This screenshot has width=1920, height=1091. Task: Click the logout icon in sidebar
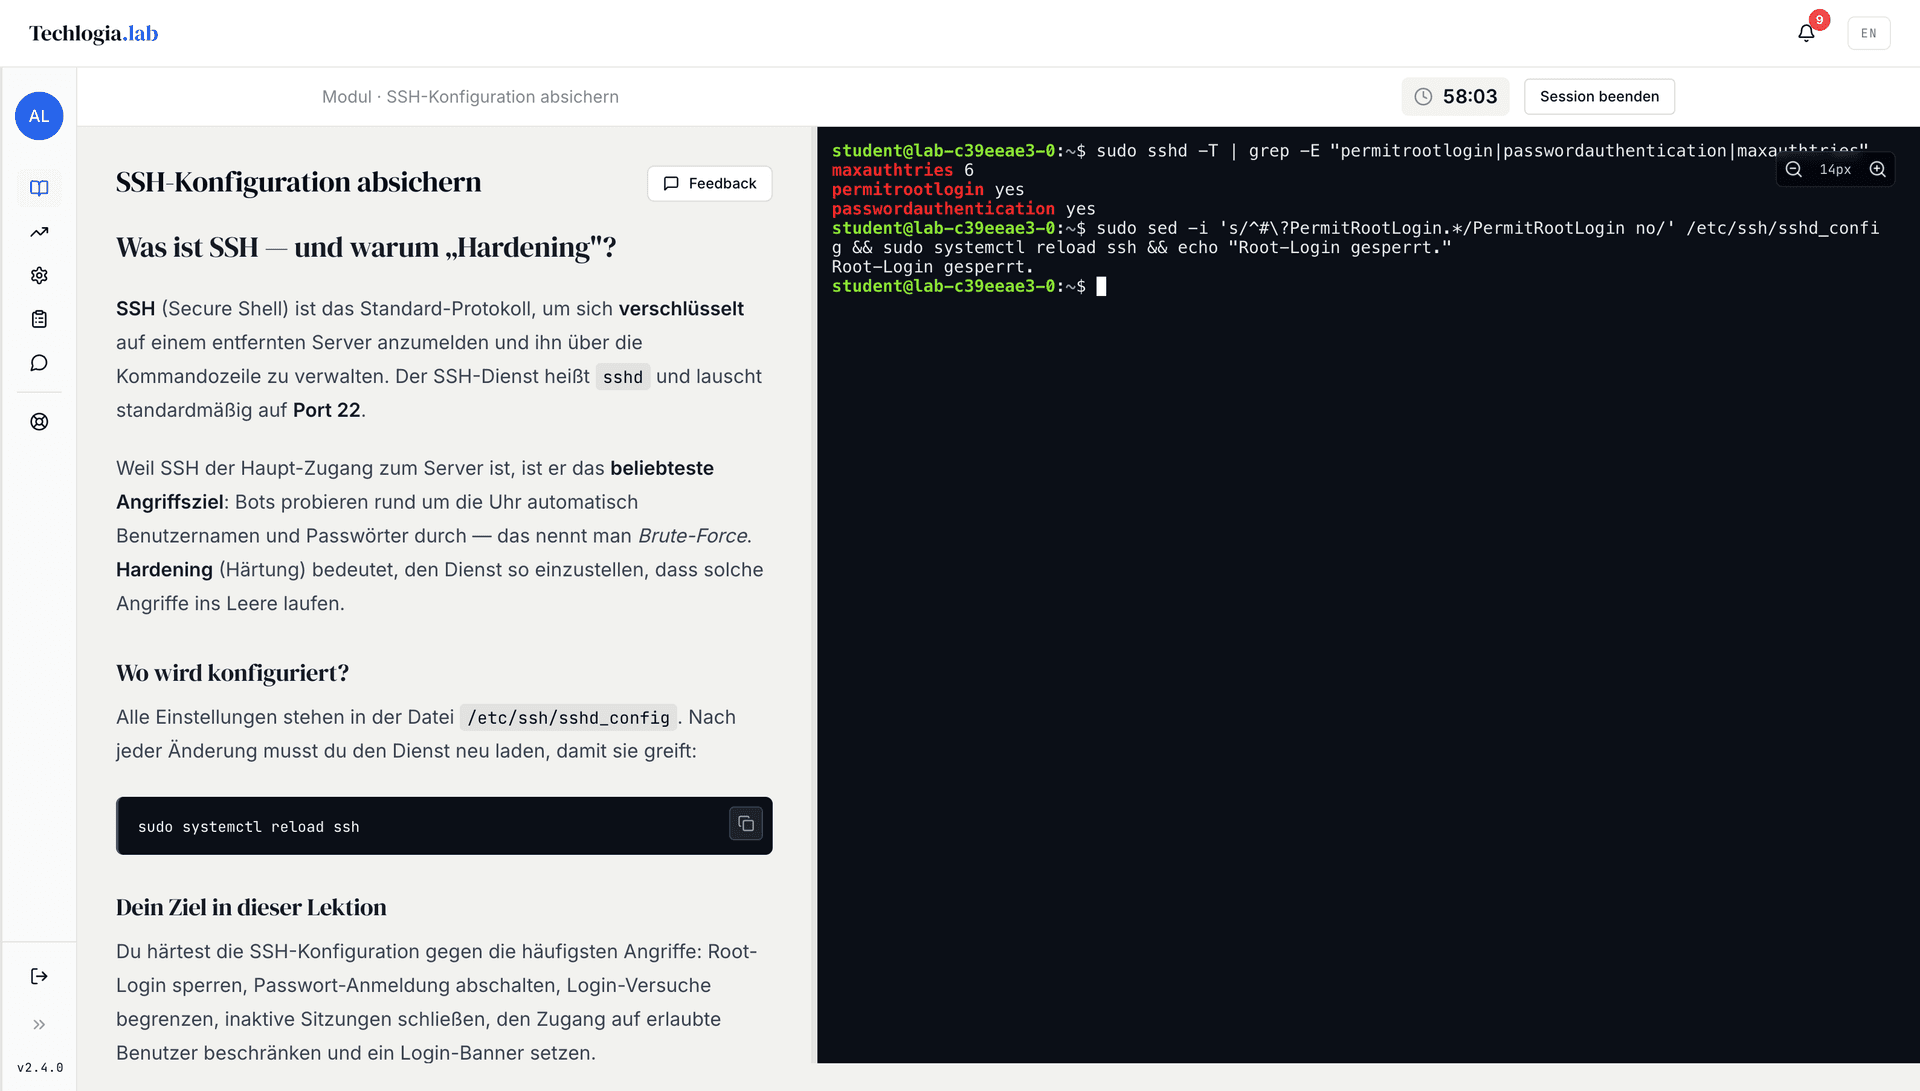point(39,976)
